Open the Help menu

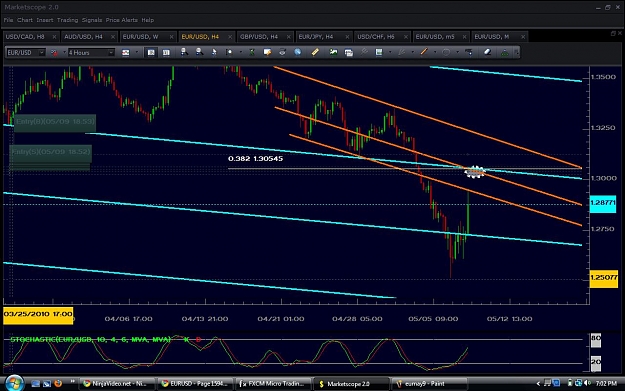tap(147, 20)
